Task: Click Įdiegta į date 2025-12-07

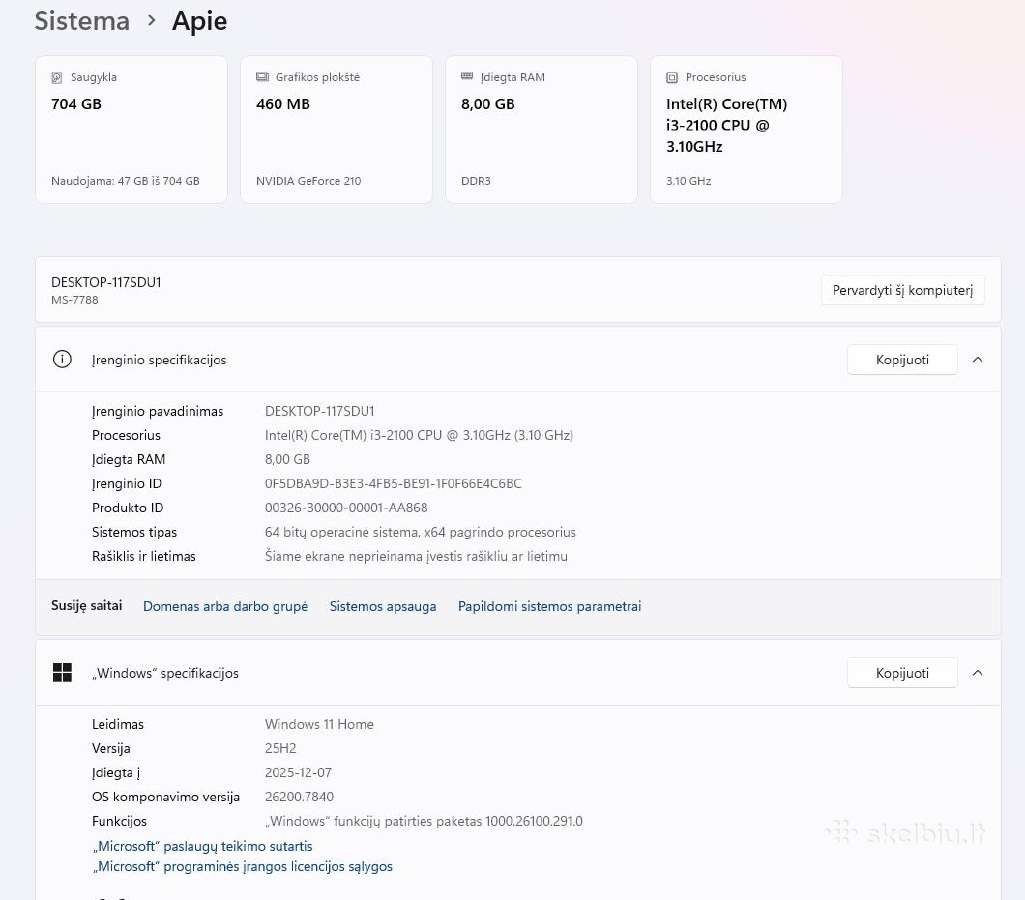Action: pyautogui.click(x=298, y=773)
